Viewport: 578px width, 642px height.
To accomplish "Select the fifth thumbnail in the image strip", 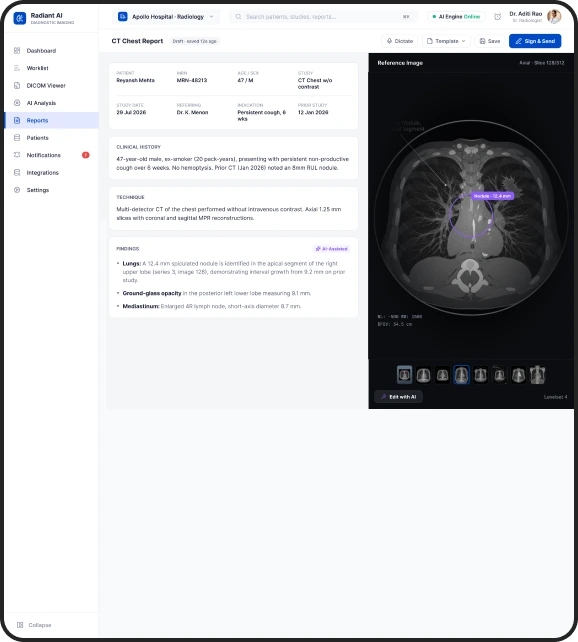I will [x=480, y=375].
